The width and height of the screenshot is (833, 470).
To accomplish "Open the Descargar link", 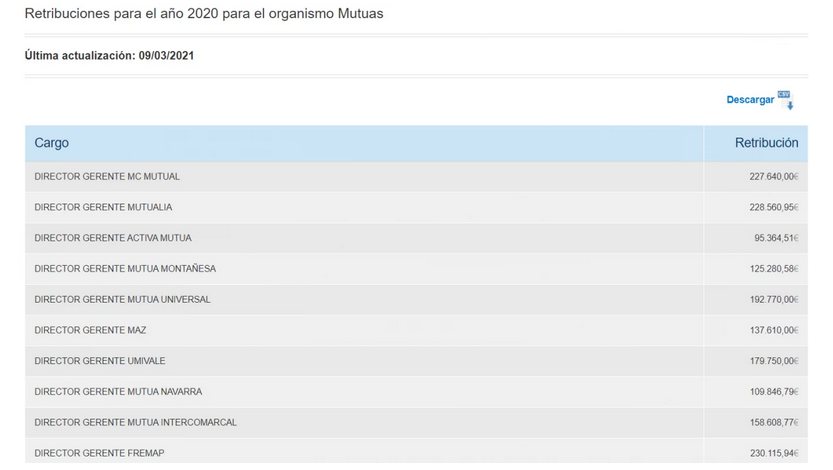I will click(x=750, y=100).
